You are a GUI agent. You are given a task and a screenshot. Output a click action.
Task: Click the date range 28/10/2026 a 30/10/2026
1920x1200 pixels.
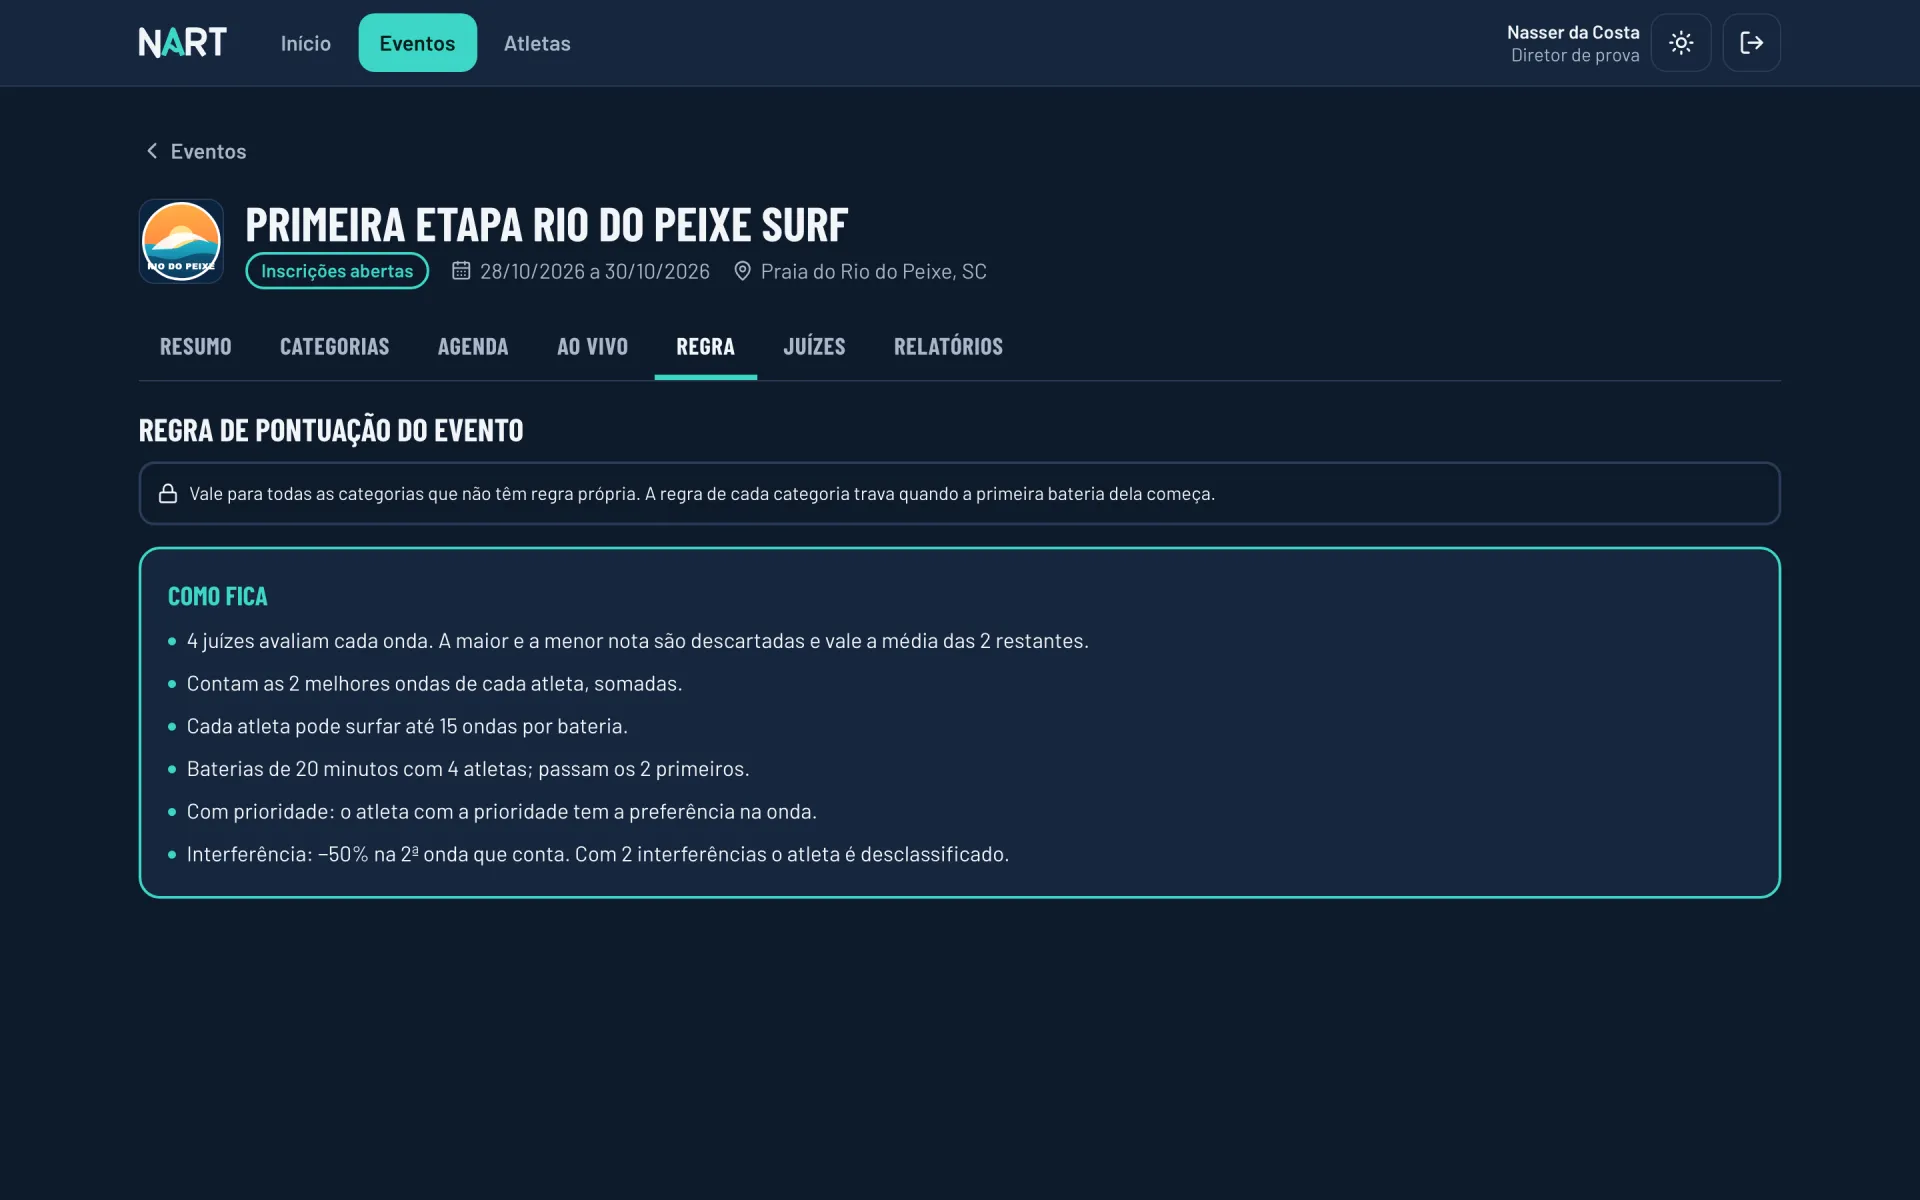coord(595,271)
